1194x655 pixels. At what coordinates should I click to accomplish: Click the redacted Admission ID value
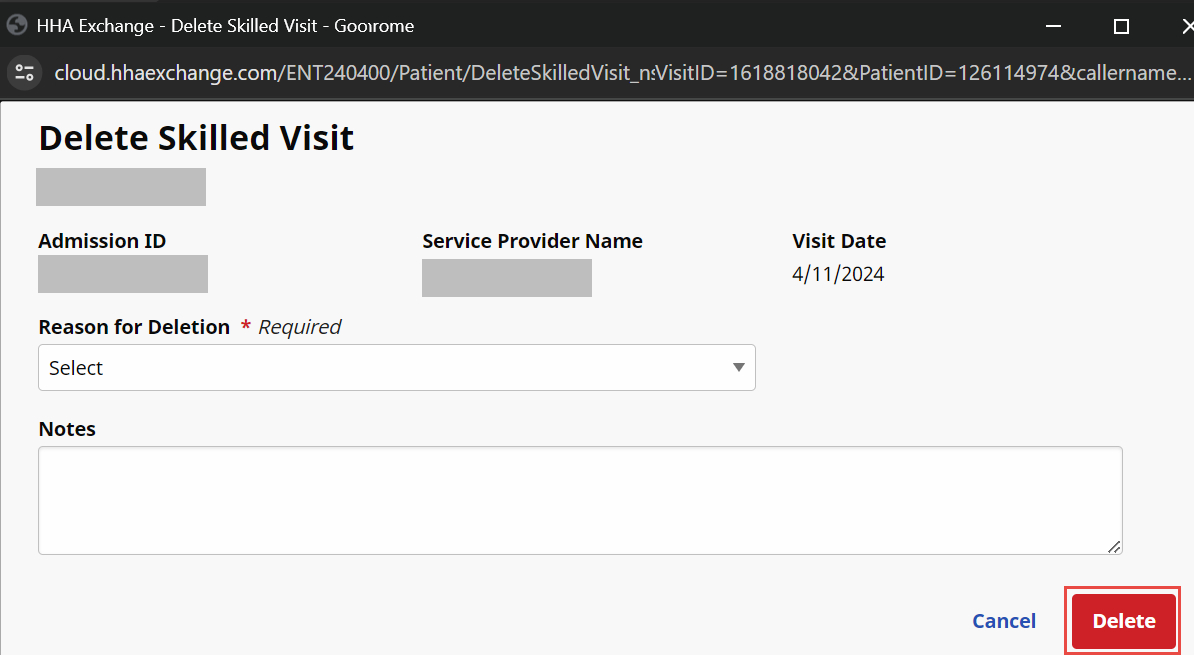(123, 274)
